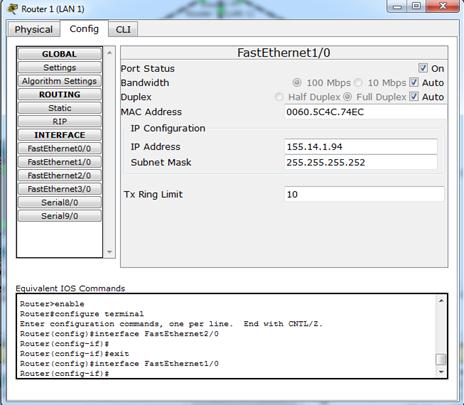Click the 'Router(config-if)#exit' line

tap(74, 354)
